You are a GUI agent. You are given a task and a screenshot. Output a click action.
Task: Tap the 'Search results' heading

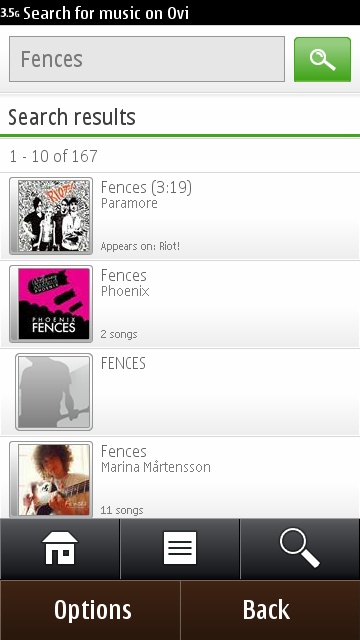click(x=72, y=117)
